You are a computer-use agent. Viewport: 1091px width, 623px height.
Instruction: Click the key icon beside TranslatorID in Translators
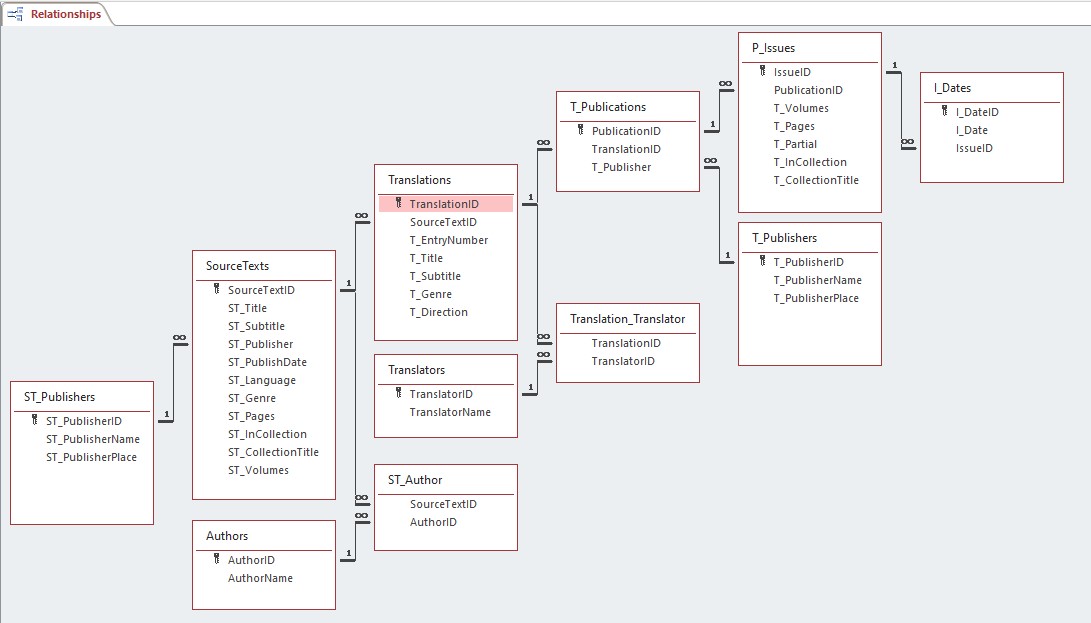[x=399, y=393]
